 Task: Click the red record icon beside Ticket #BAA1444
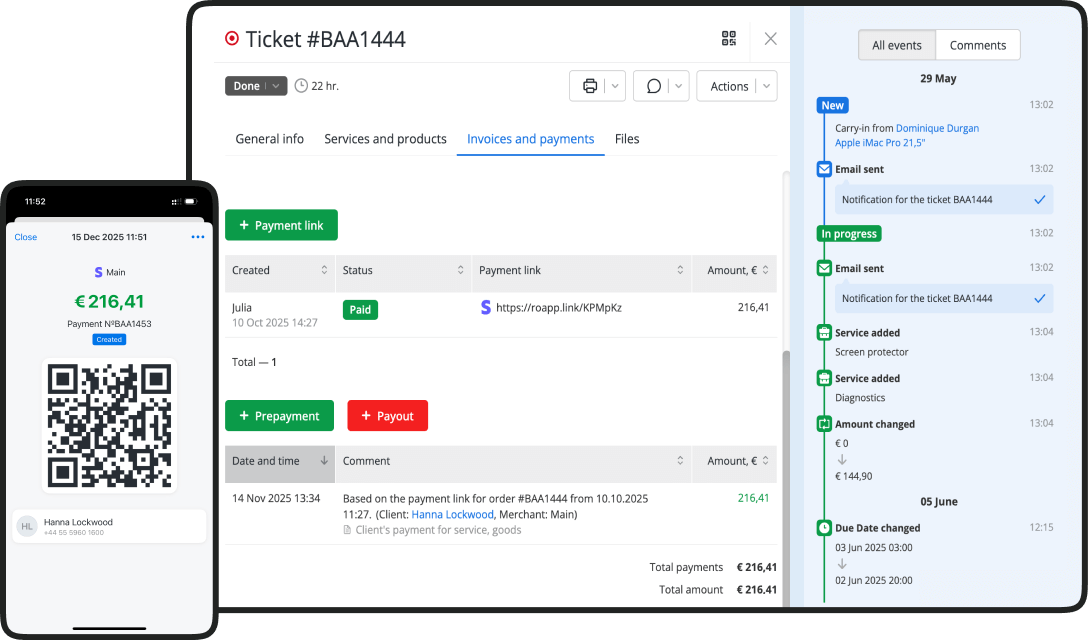pos(232,38)
